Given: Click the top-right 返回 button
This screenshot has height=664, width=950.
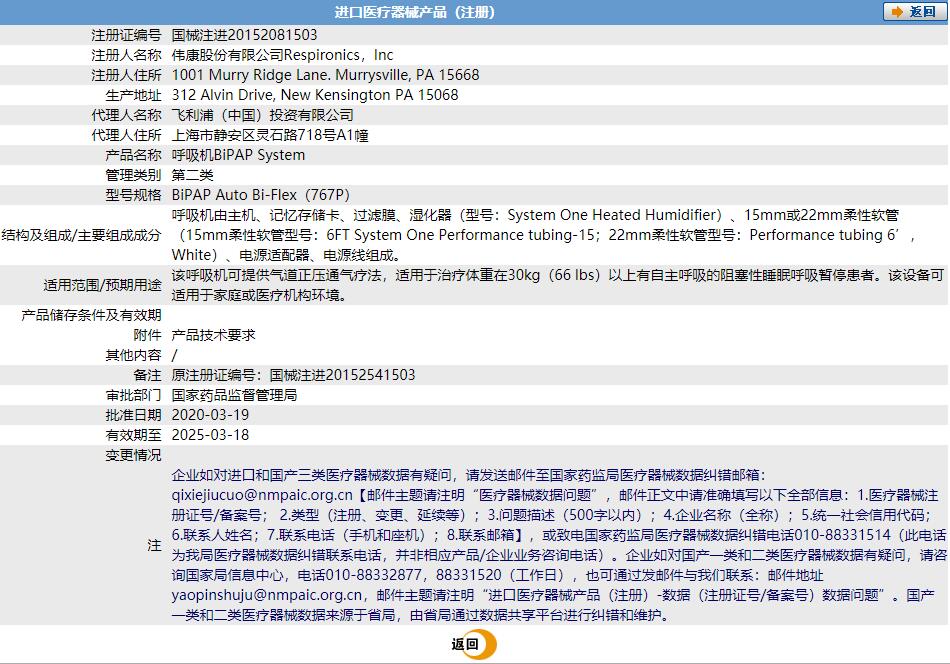Looking at the screenshot, I should coord(915,12).
